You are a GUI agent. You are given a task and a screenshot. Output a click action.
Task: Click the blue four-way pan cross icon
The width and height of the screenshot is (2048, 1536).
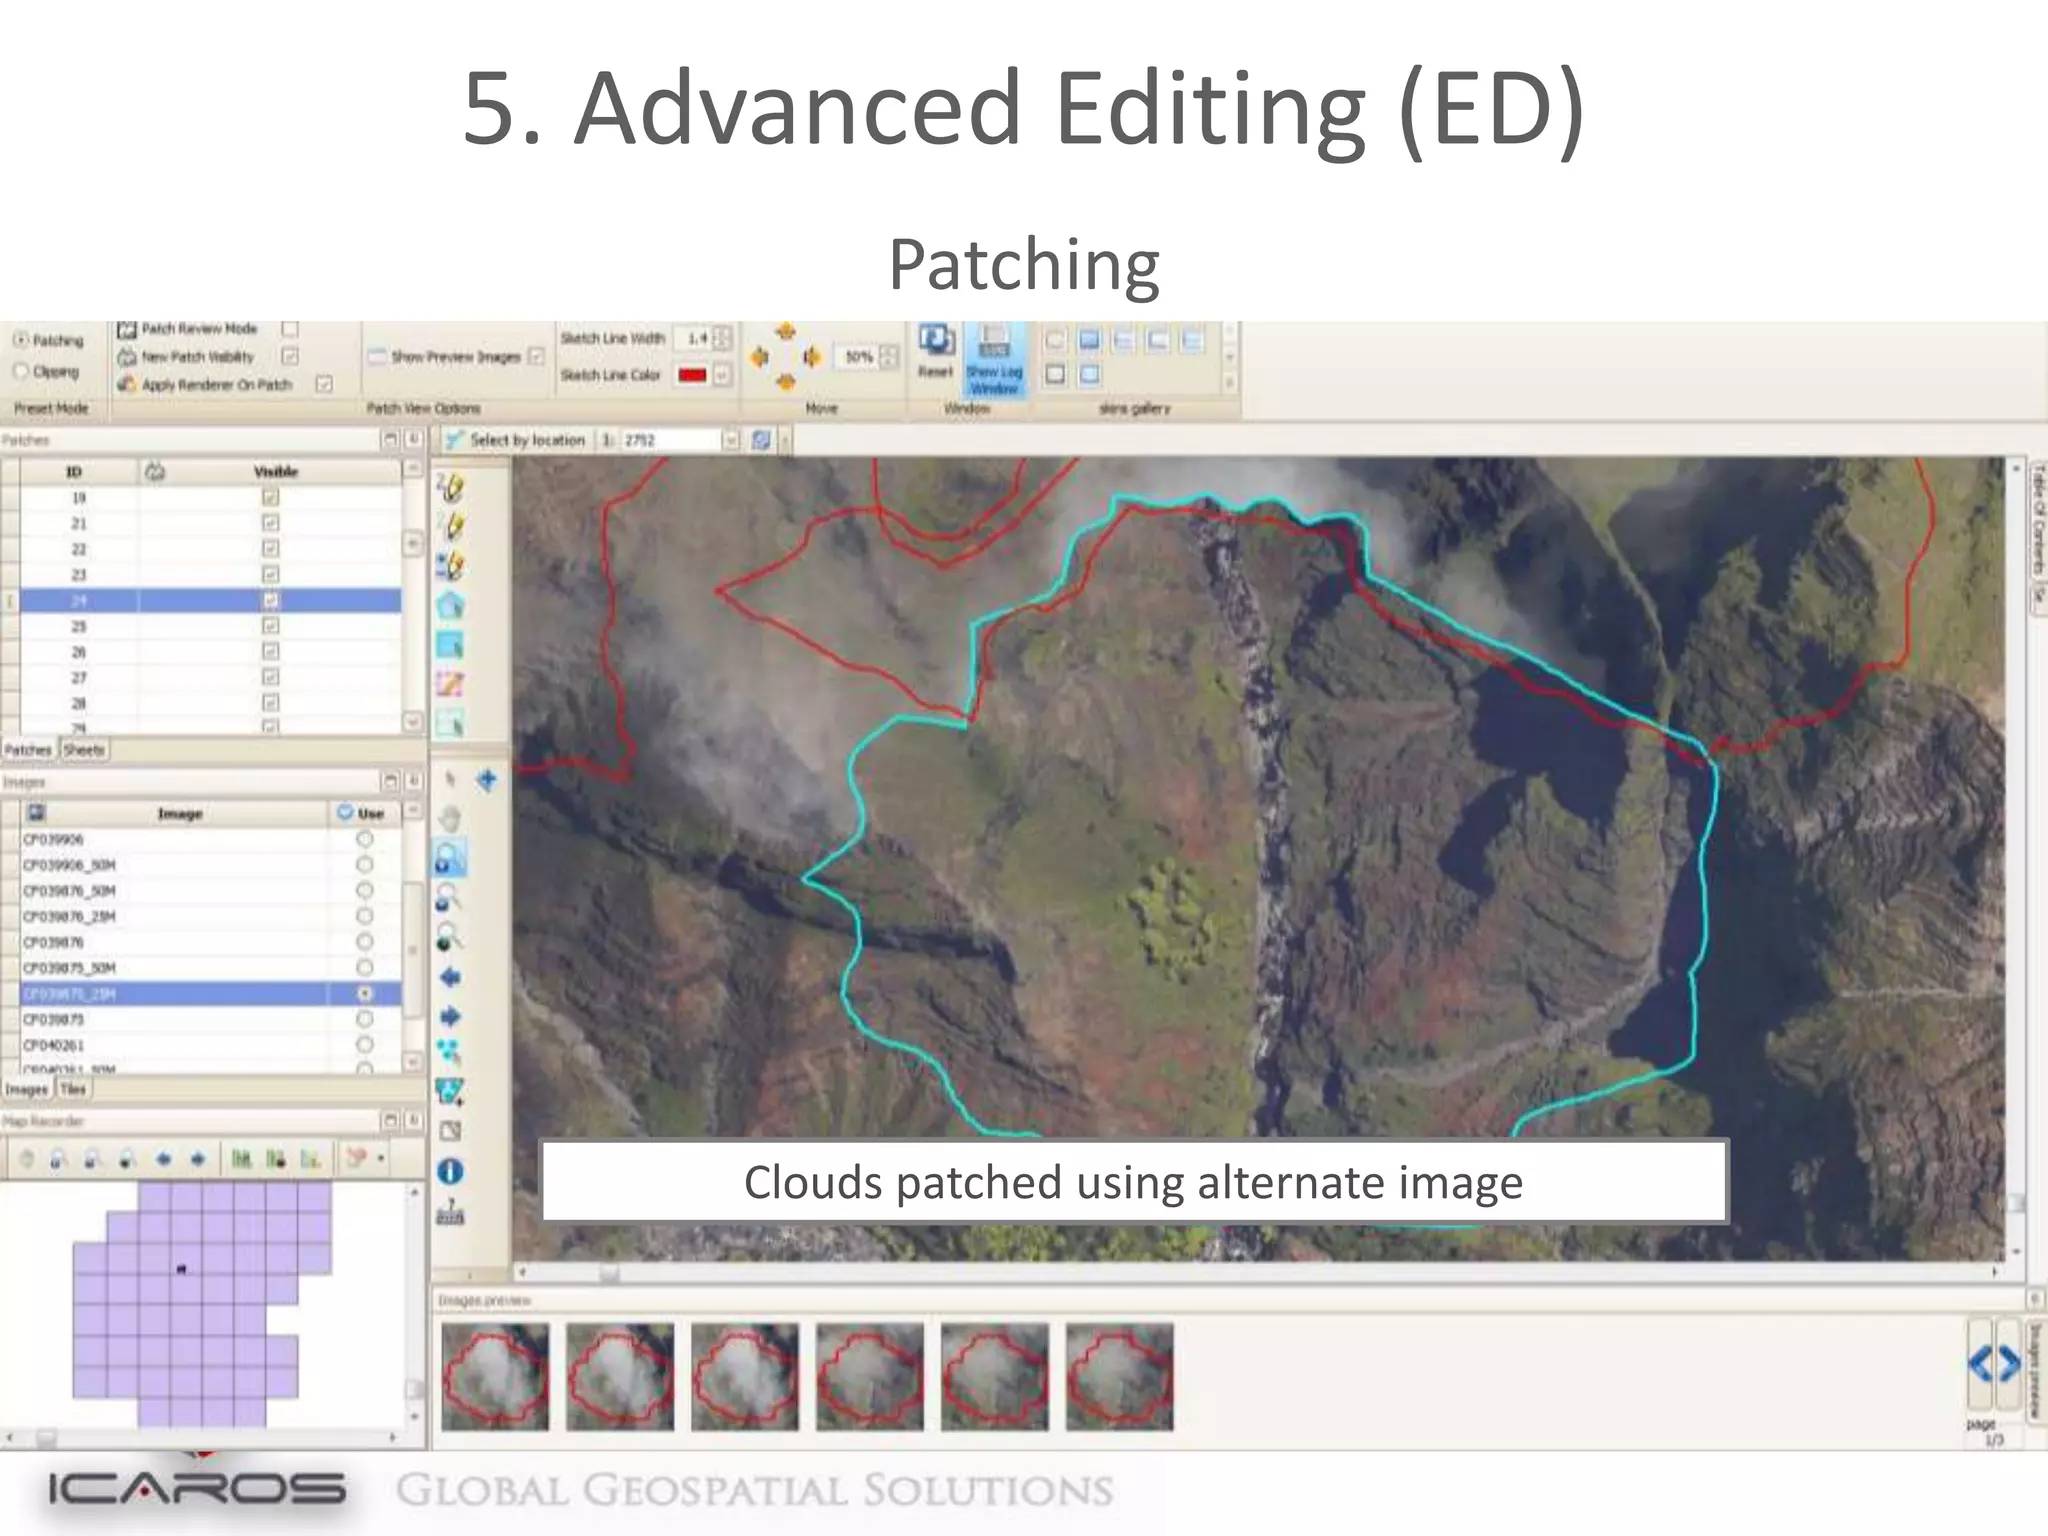click(x=487, y=781)
